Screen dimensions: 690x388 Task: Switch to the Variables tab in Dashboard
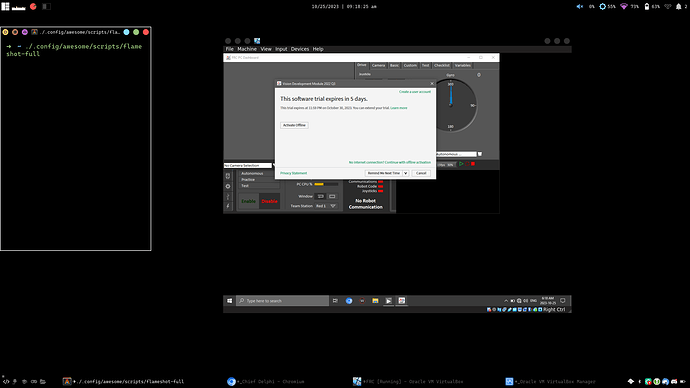(x=462, y=65)
